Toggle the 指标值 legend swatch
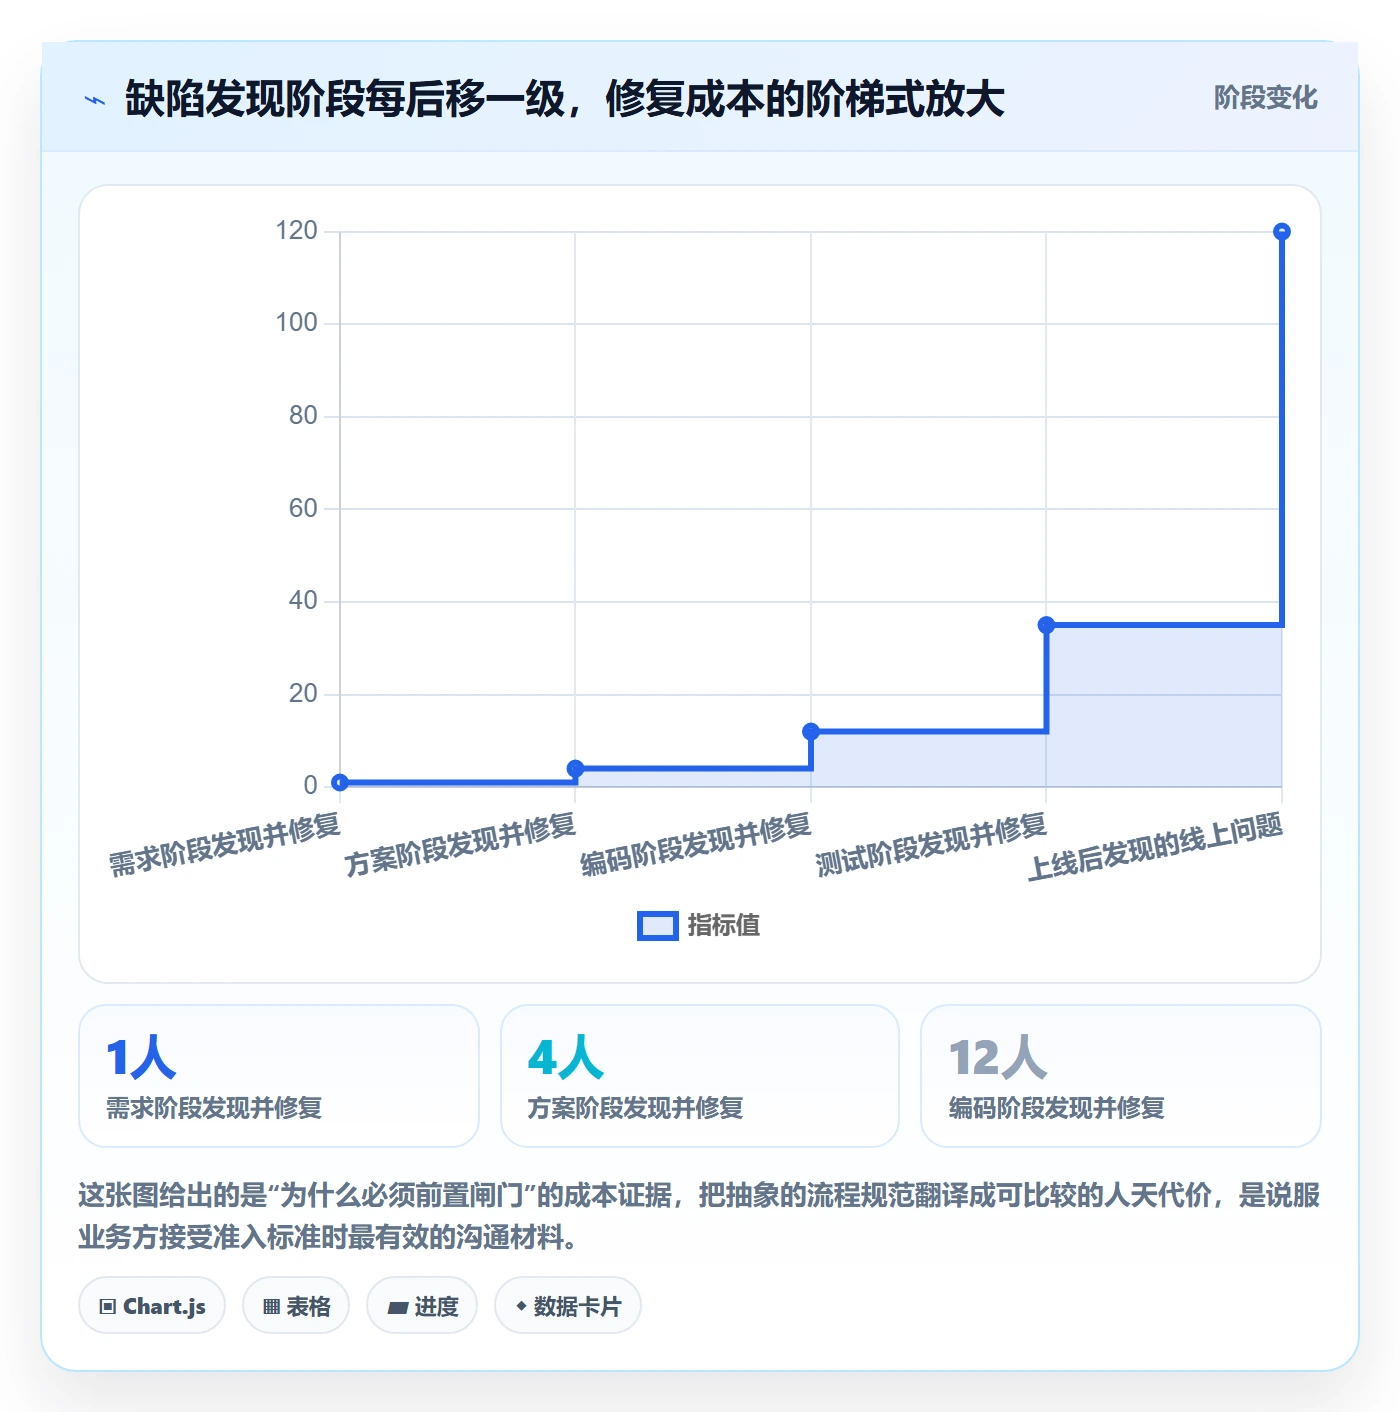This screenshot has width=1400, height=1412. click(x=658, y=926)
